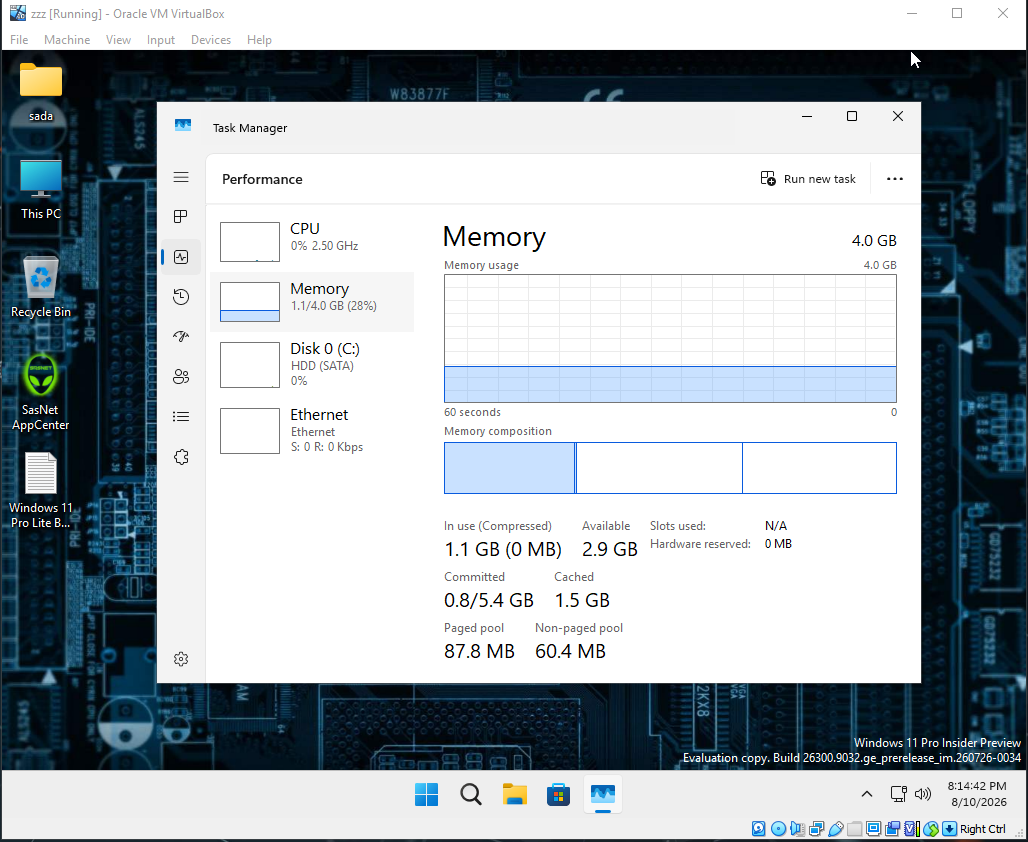Click in-use segment of Memory composition bar

[509, 468]
